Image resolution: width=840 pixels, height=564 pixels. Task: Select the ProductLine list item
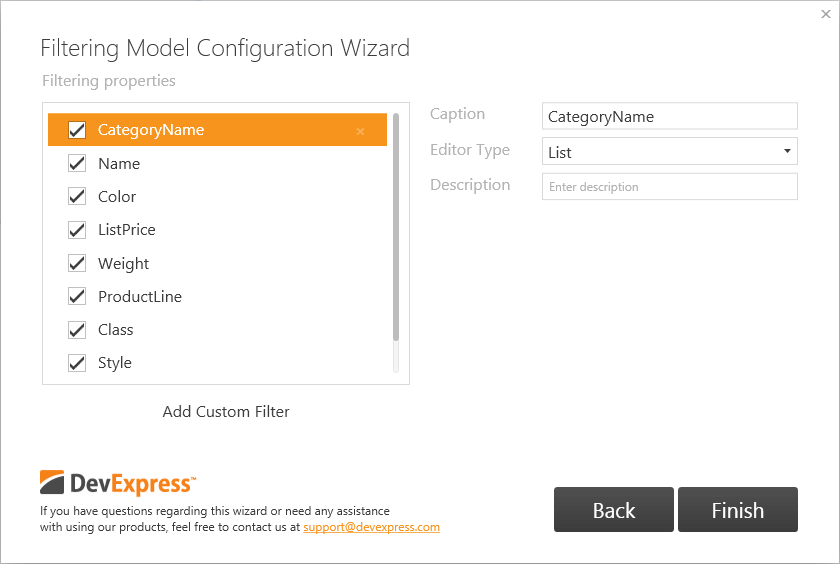140,297
